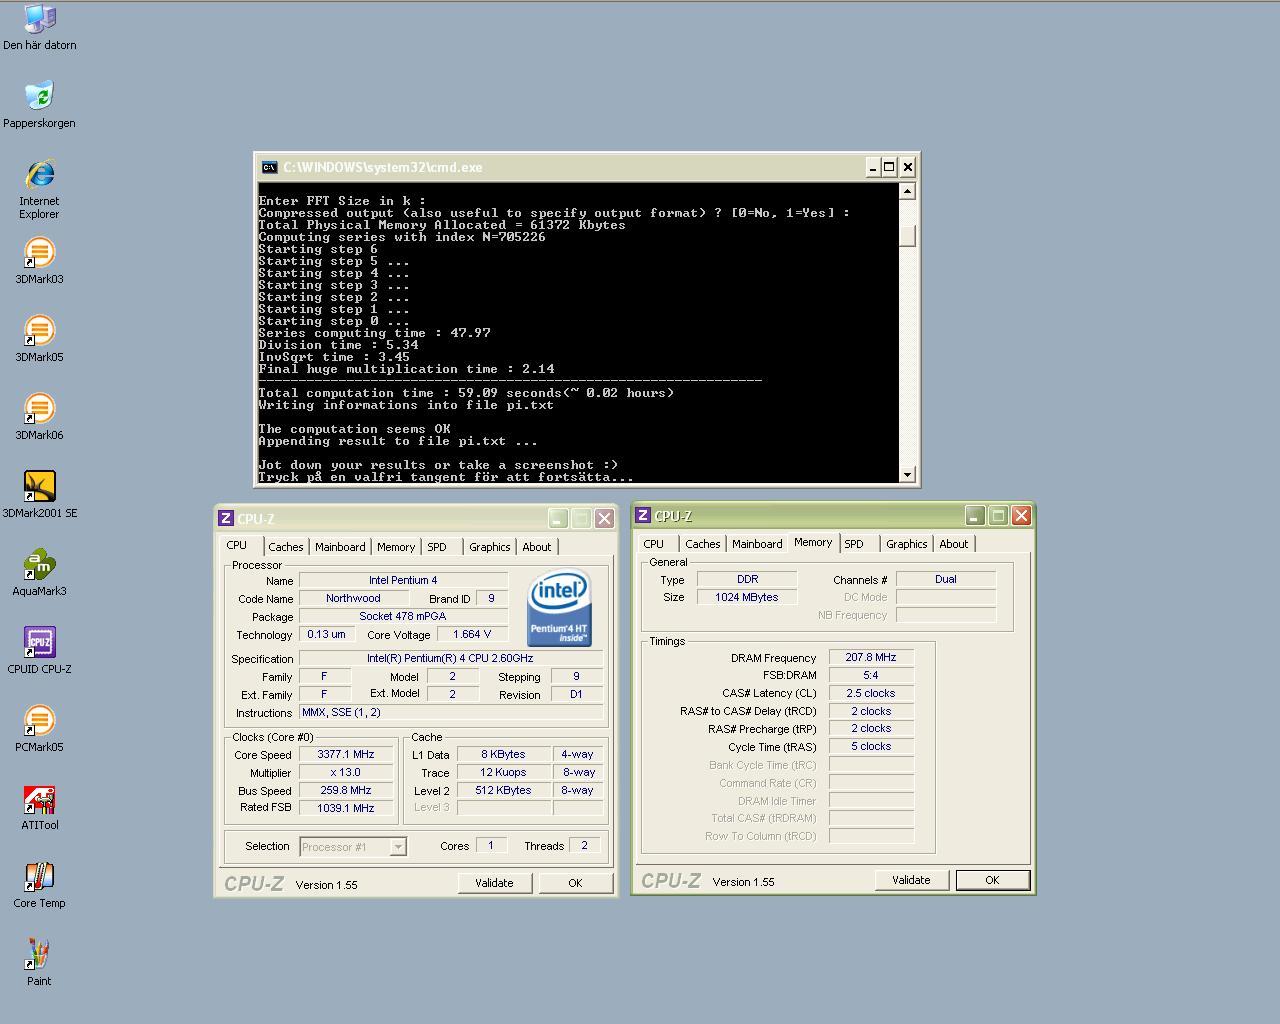This screenshot has width=1280, height=1024.
Task: Click the Intel Pentium 4 HT logo
Action: 559,608
